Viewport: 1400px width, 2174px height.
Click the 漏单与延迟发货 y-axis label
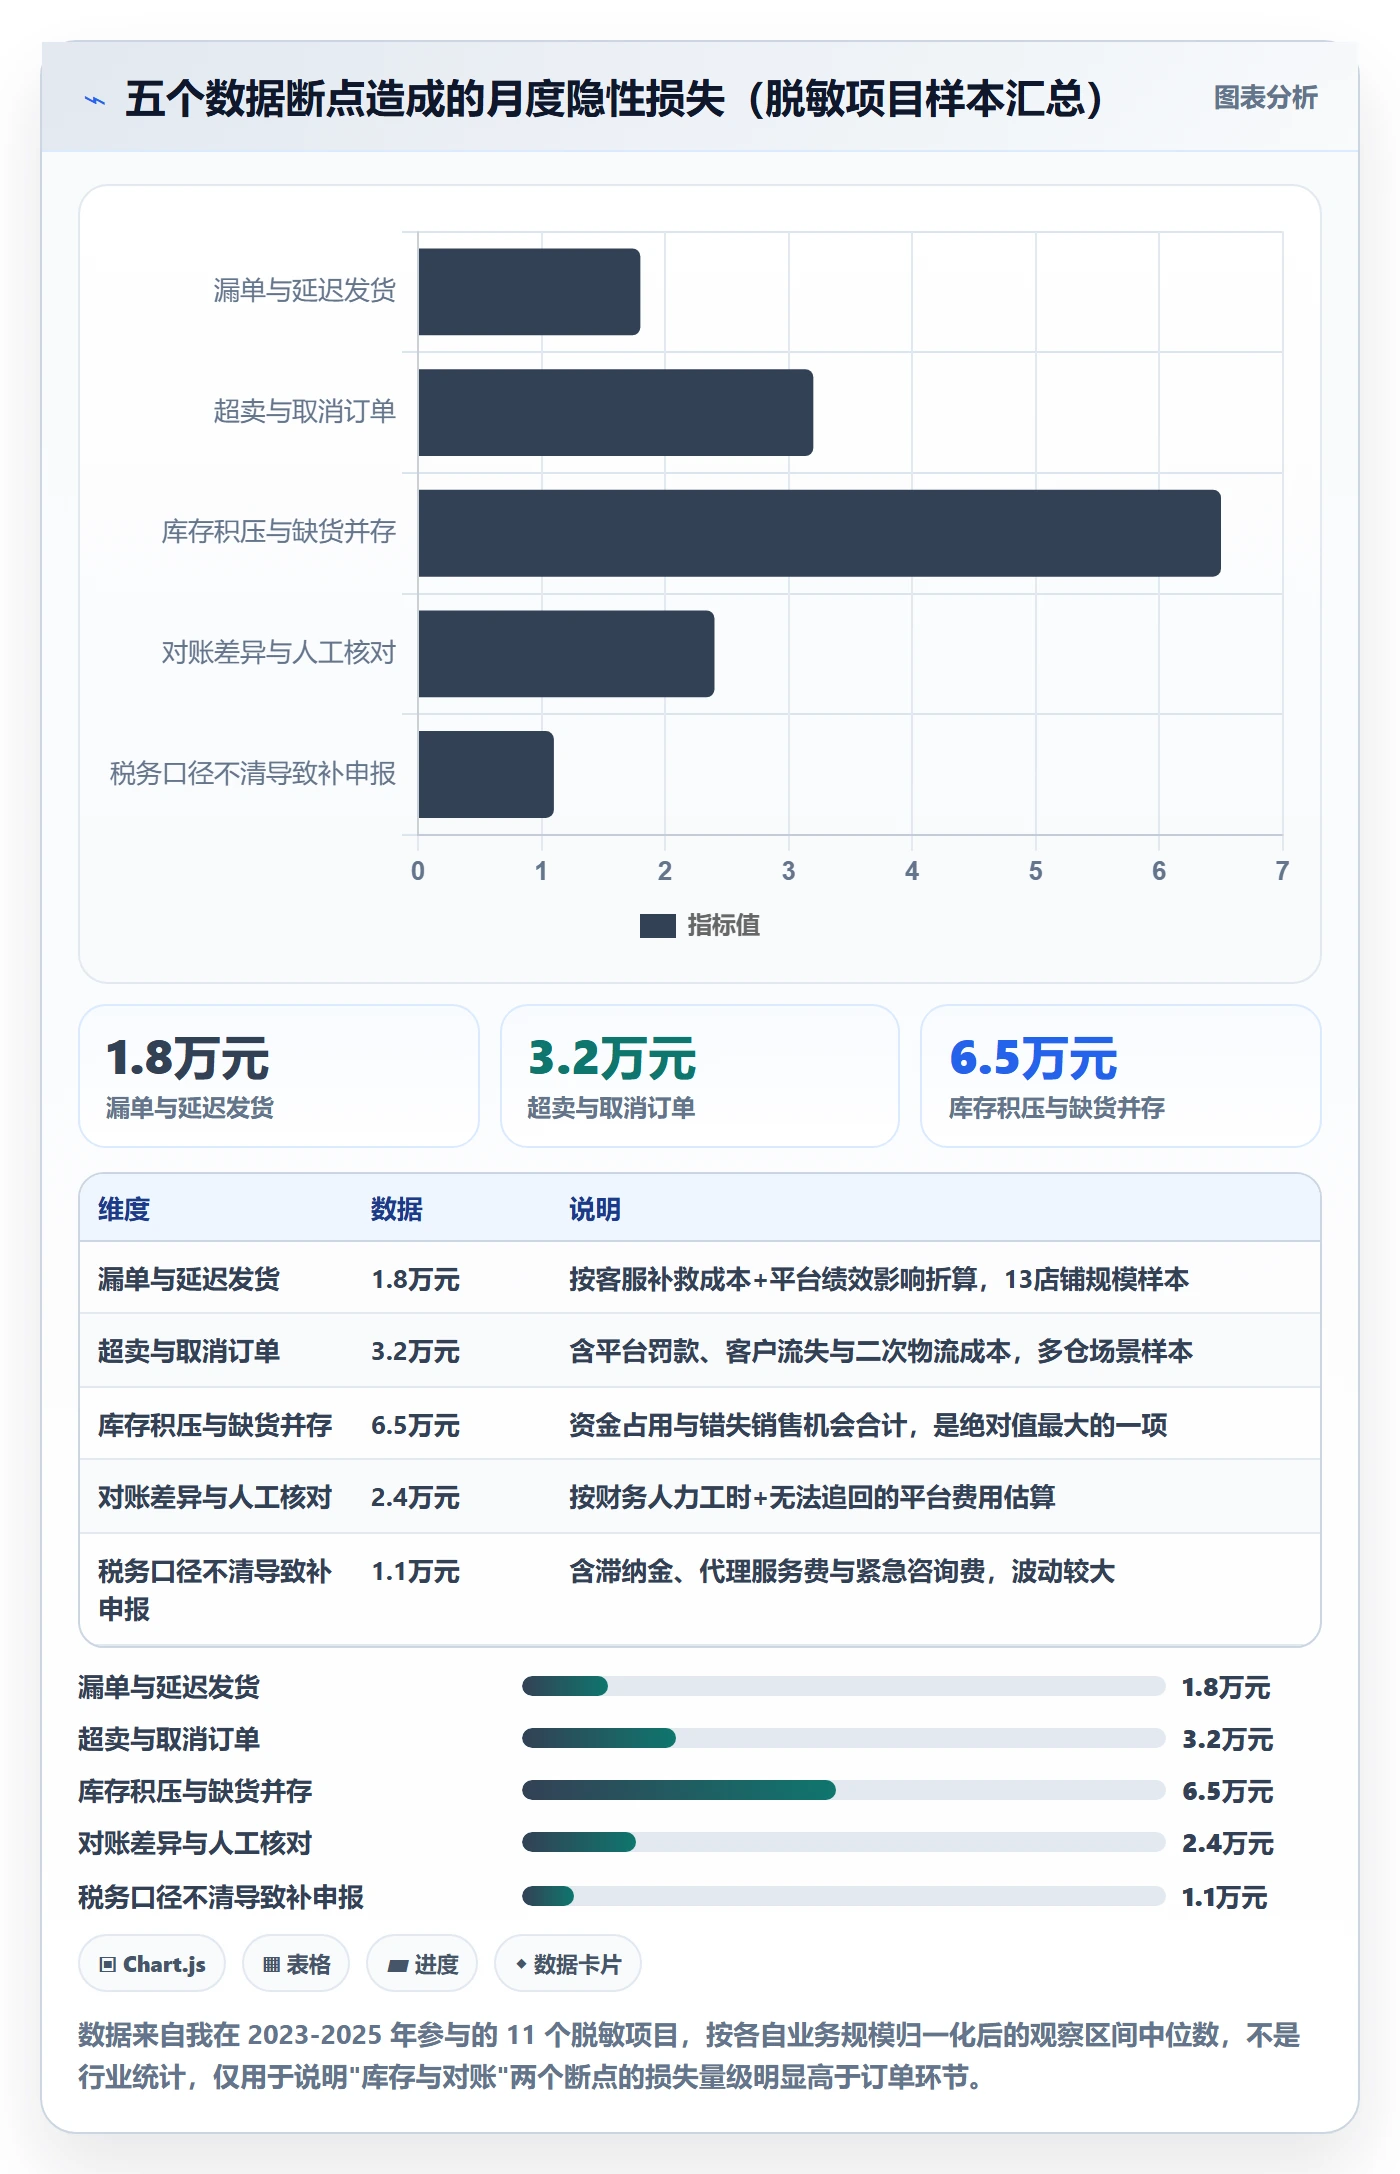[304, 291]
